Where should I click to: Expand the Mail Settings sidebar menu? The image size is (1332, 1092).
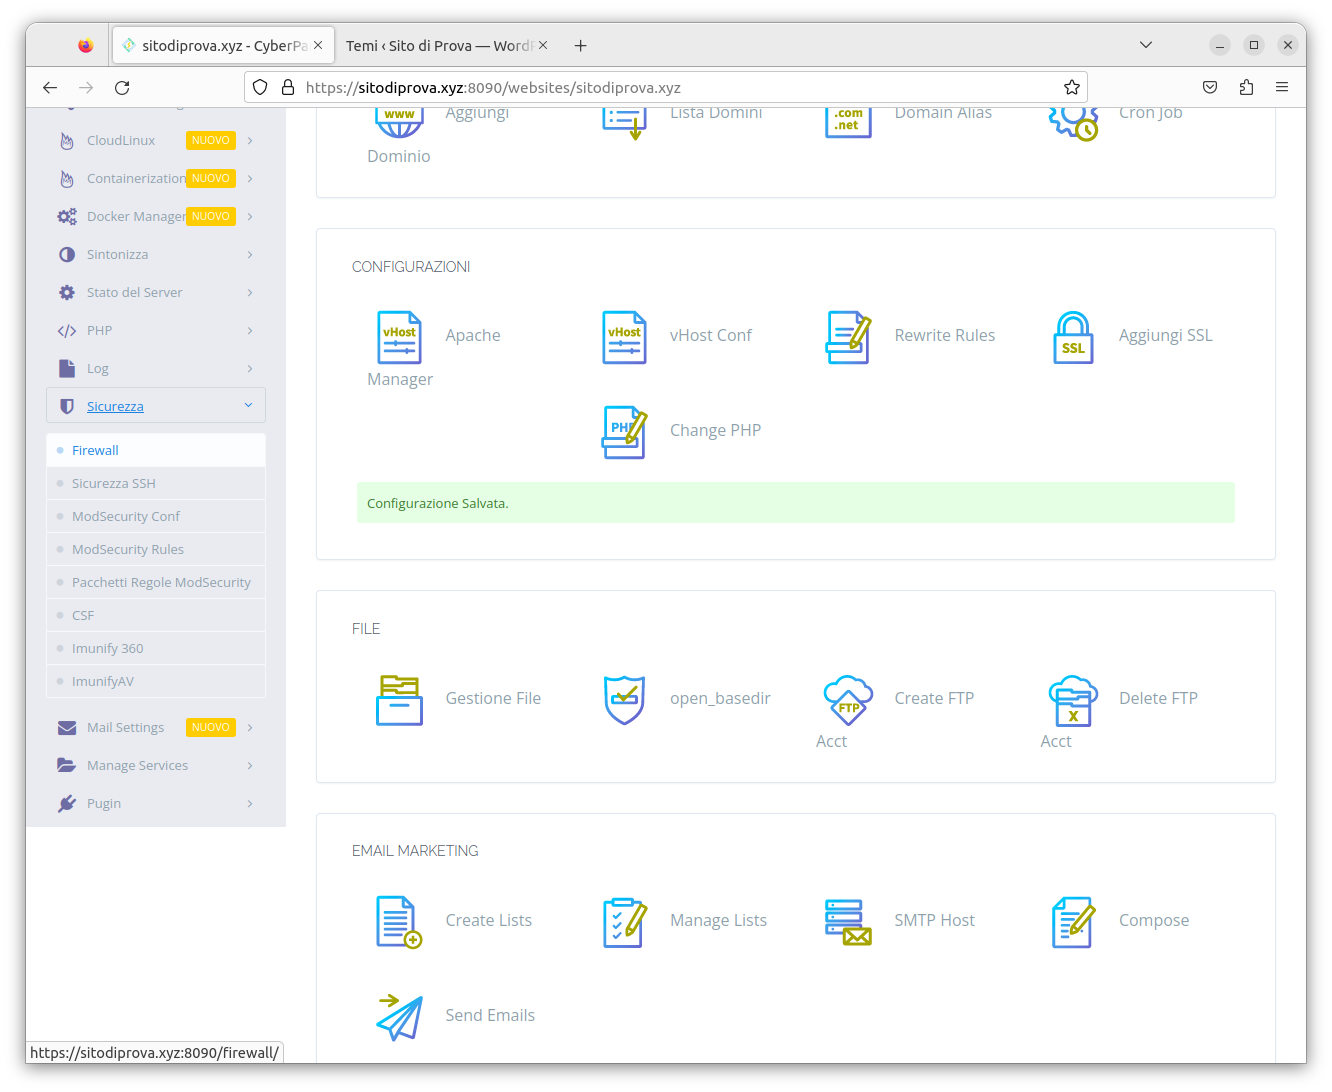pyautogui.click(x=156, y=728)
